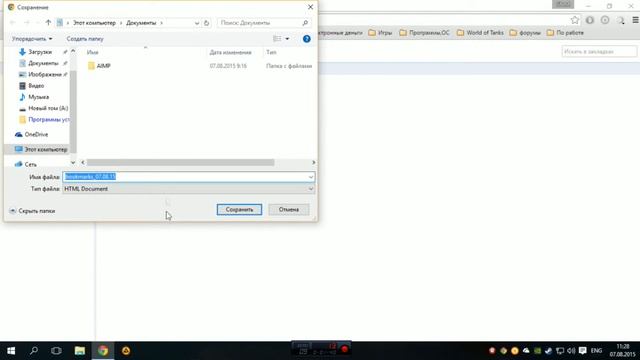Click the network tray icon

pos(560,351)
